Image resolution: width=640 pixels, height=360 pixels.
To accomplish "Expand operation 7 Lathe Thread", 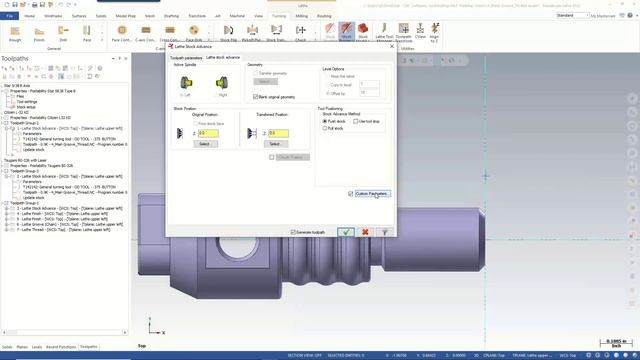I will [x=7, y=229].
